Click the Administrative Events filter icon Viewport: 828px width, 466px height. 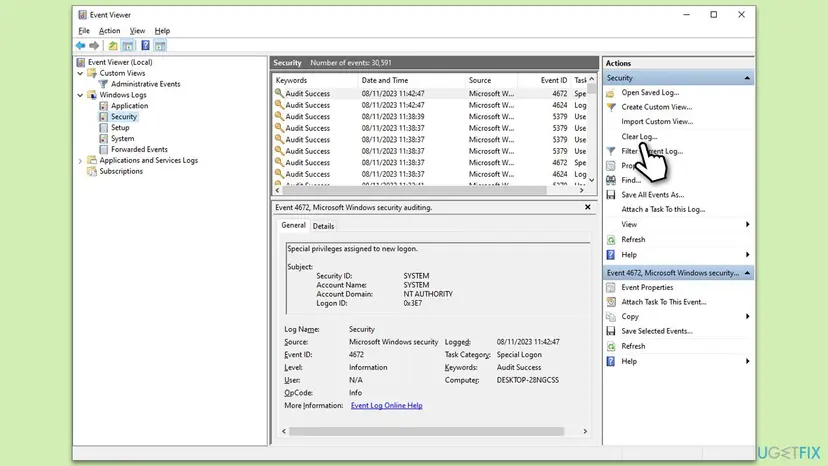[x=104, y=84]
